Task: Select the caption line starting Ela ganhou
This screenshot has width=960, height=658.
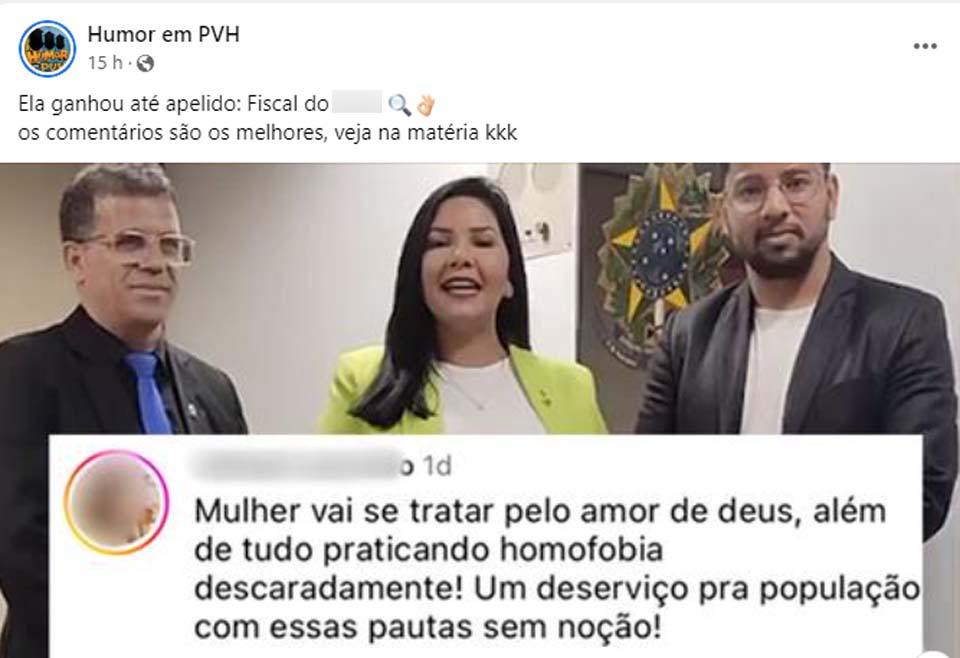Action: point(227,104)
